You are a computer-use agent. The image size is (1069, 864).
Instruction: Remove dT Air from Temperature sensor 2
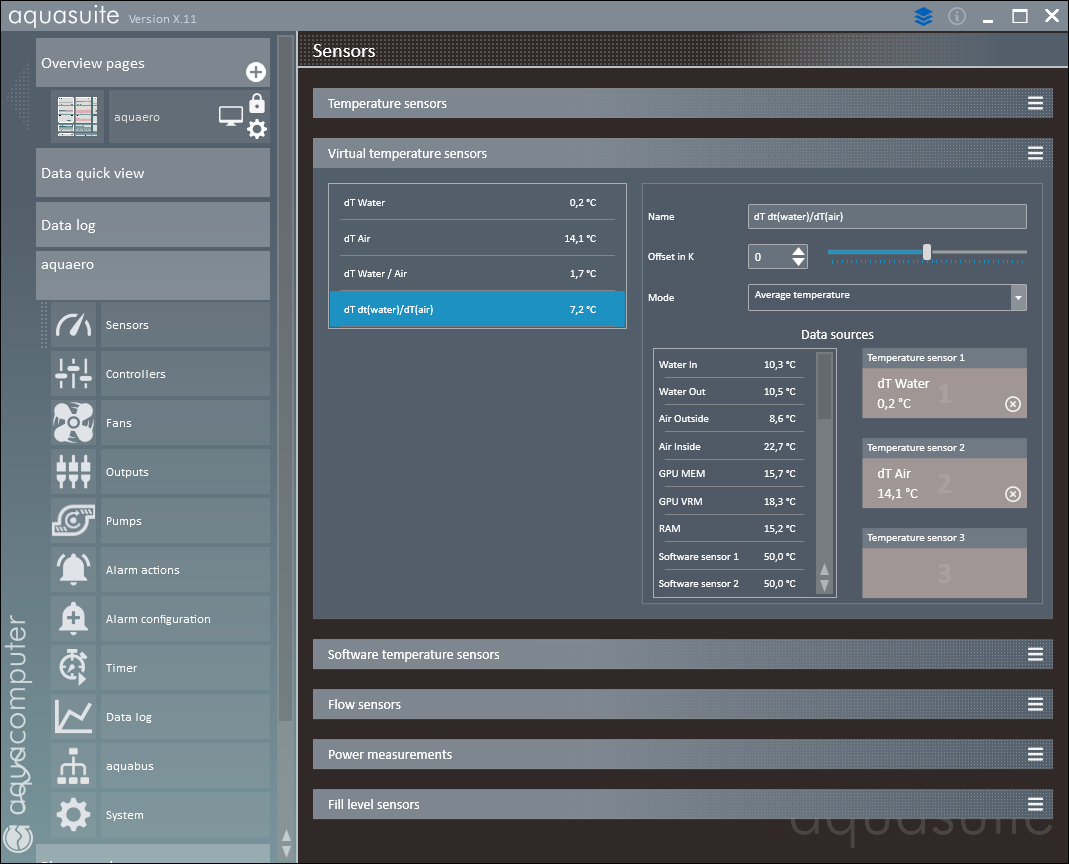[x=1013, y=494]
